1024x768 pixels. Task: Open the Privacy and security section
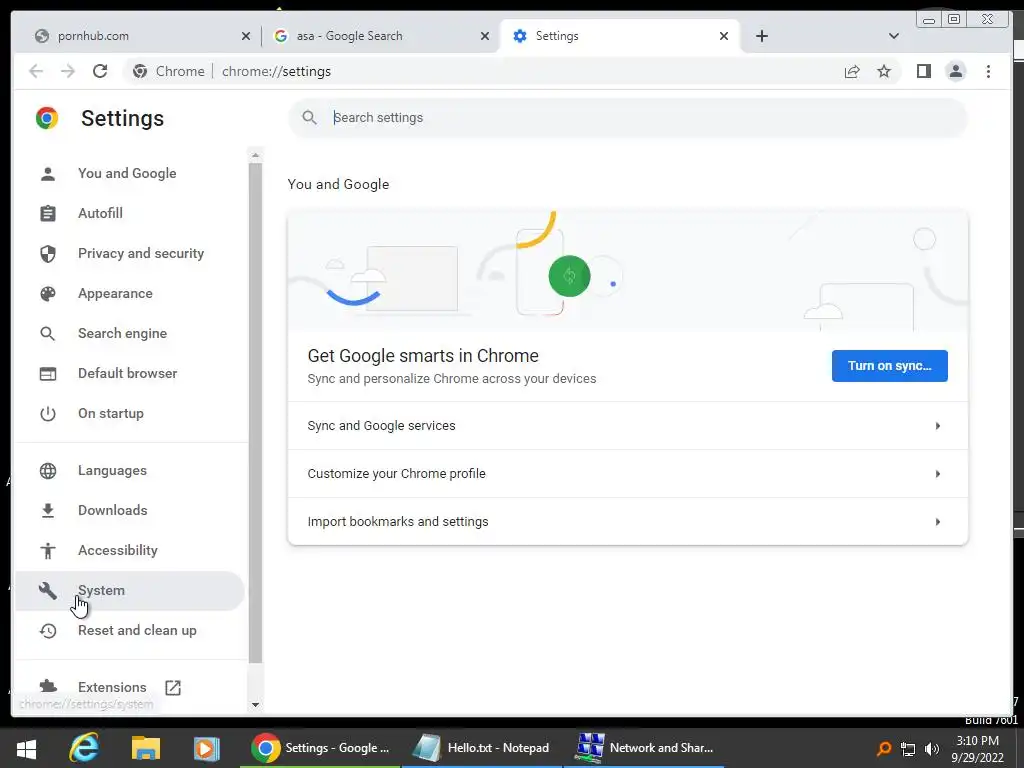click(129, 253)
